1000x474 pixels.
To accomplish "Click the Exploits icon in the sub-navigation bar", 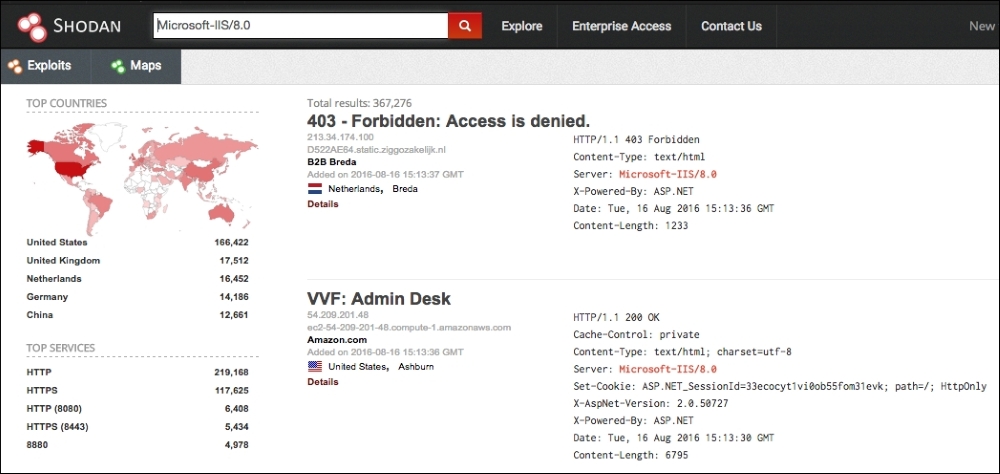I will pos(15,66).
